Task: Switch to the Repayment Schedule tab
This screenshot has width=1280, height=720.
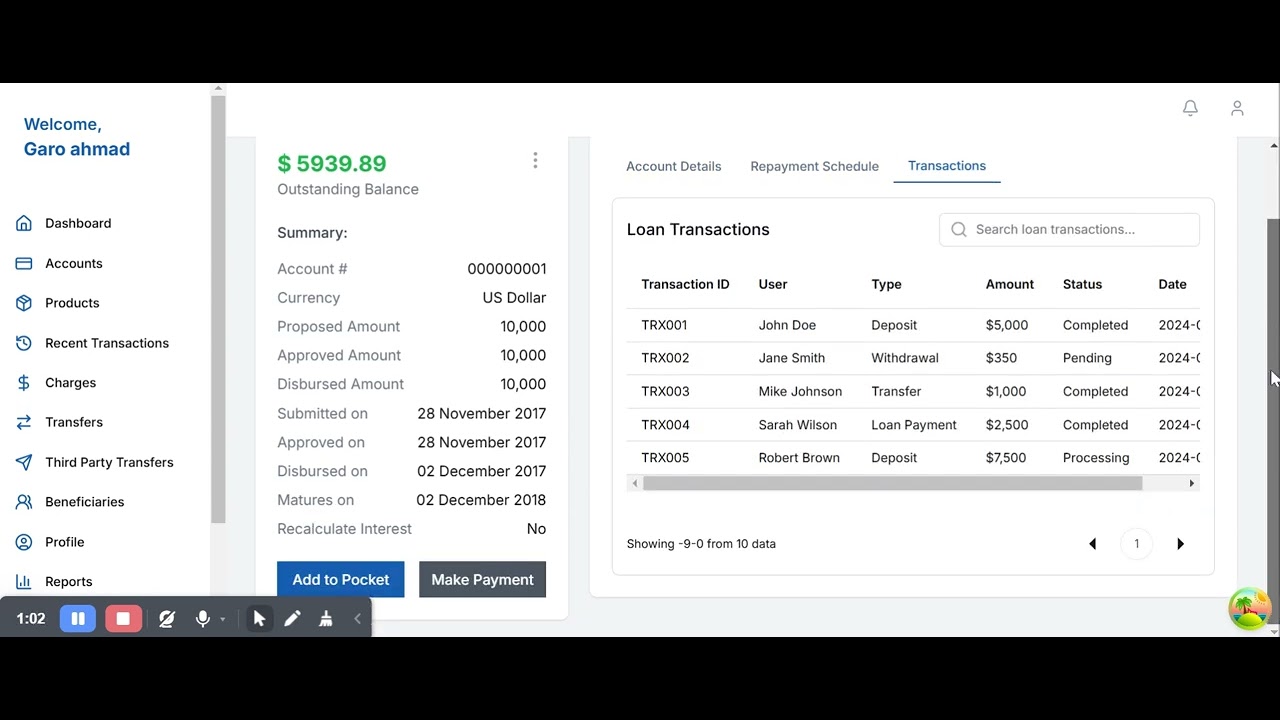Action: [x=814, y=166]
